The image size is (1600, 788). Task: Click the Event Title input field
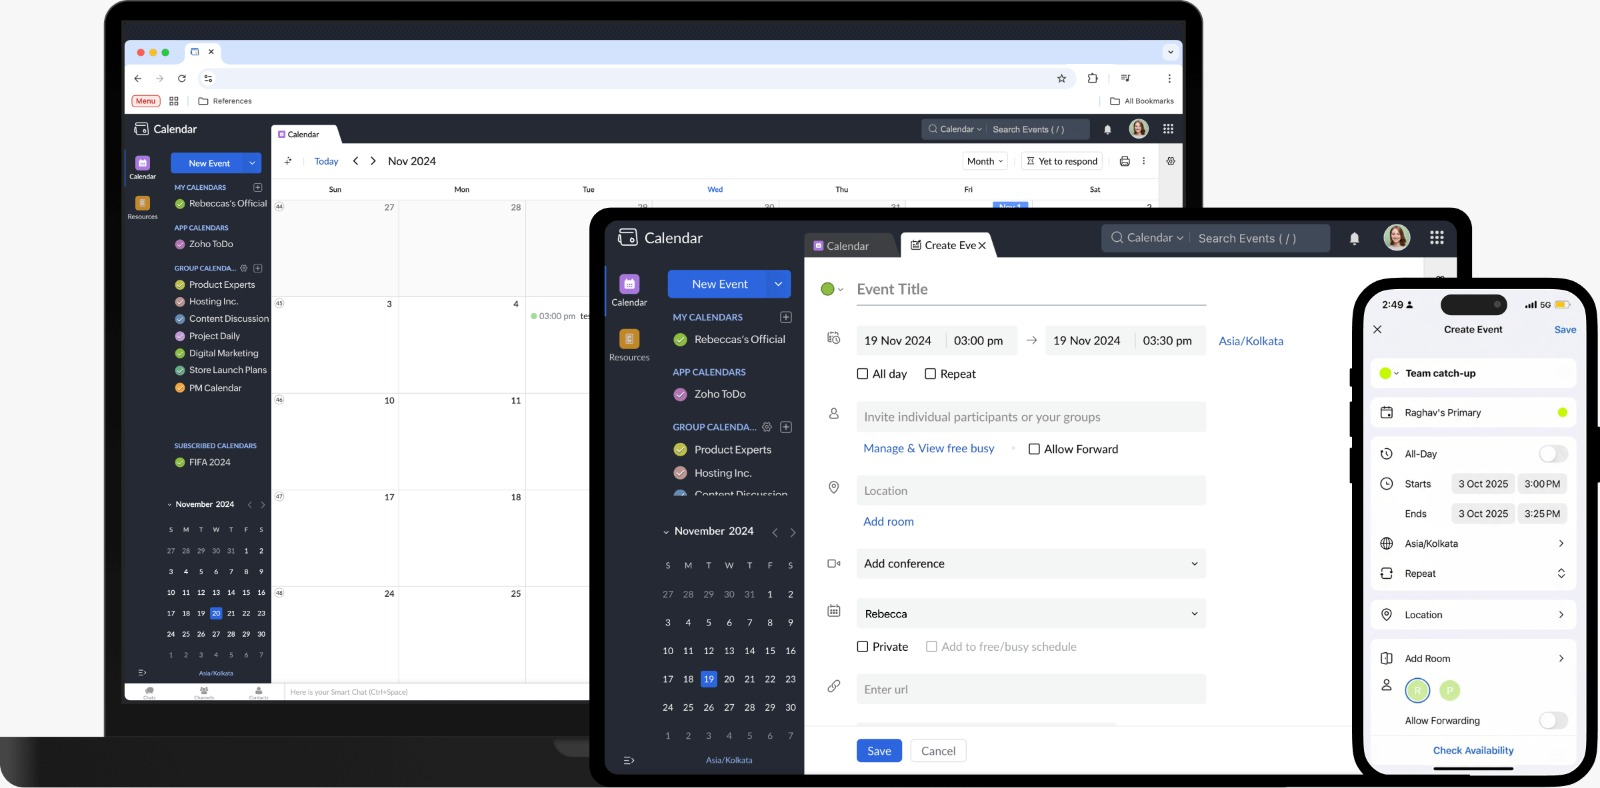click(x=1031, y=289)
